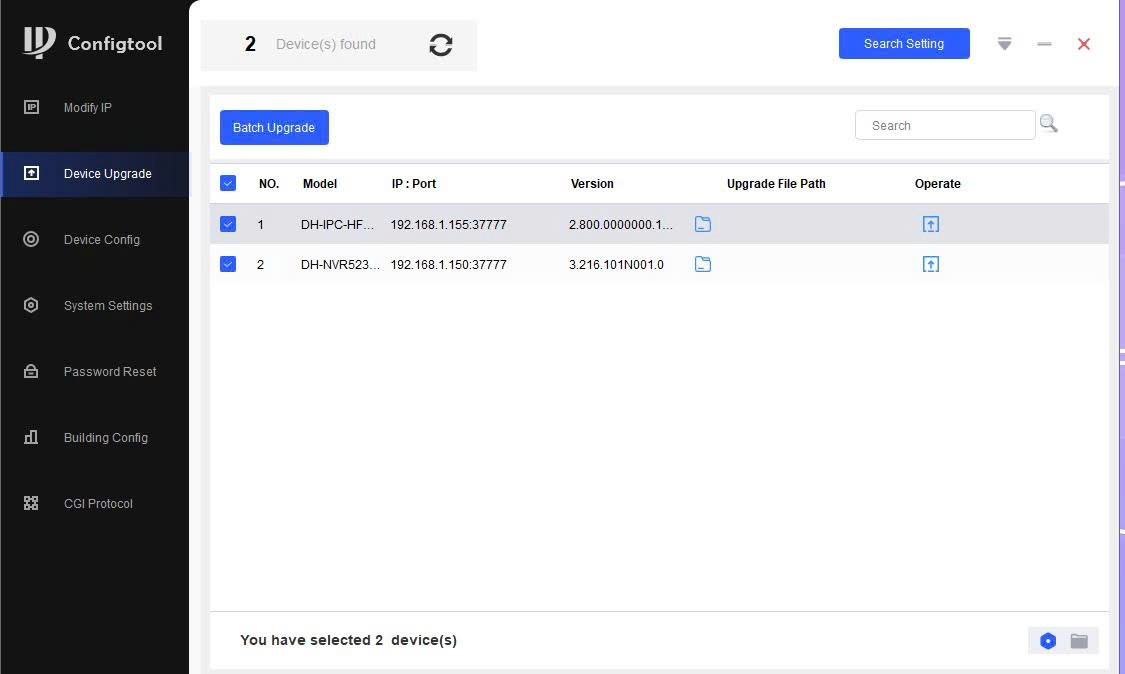Click IP address 192.168.1.150:37777
This screenshot has height=674, width=1125.
click(448, 264)
